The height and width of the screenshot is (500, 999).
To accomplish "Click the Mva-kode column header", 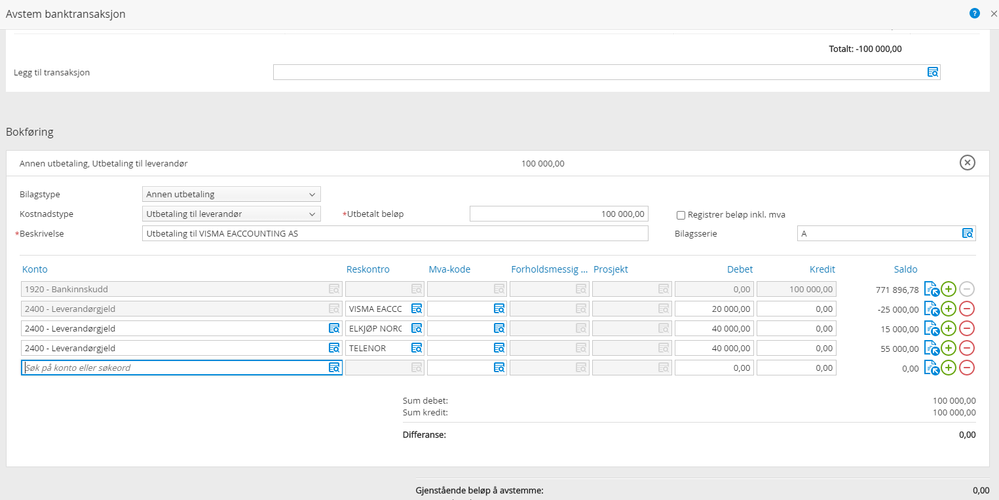I will coord(449,269).
